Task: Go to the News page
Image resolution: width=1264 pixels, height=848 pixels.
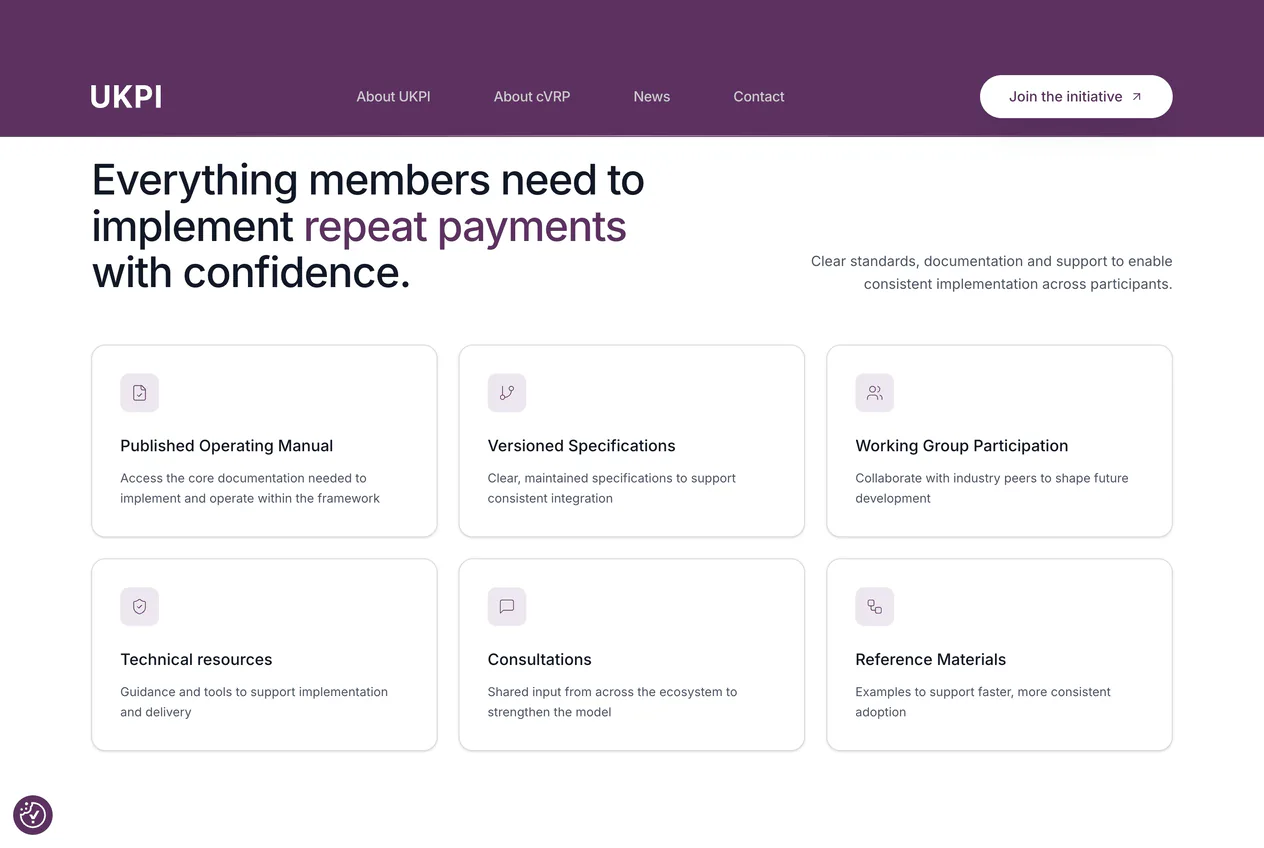Action: pos(652,97)
